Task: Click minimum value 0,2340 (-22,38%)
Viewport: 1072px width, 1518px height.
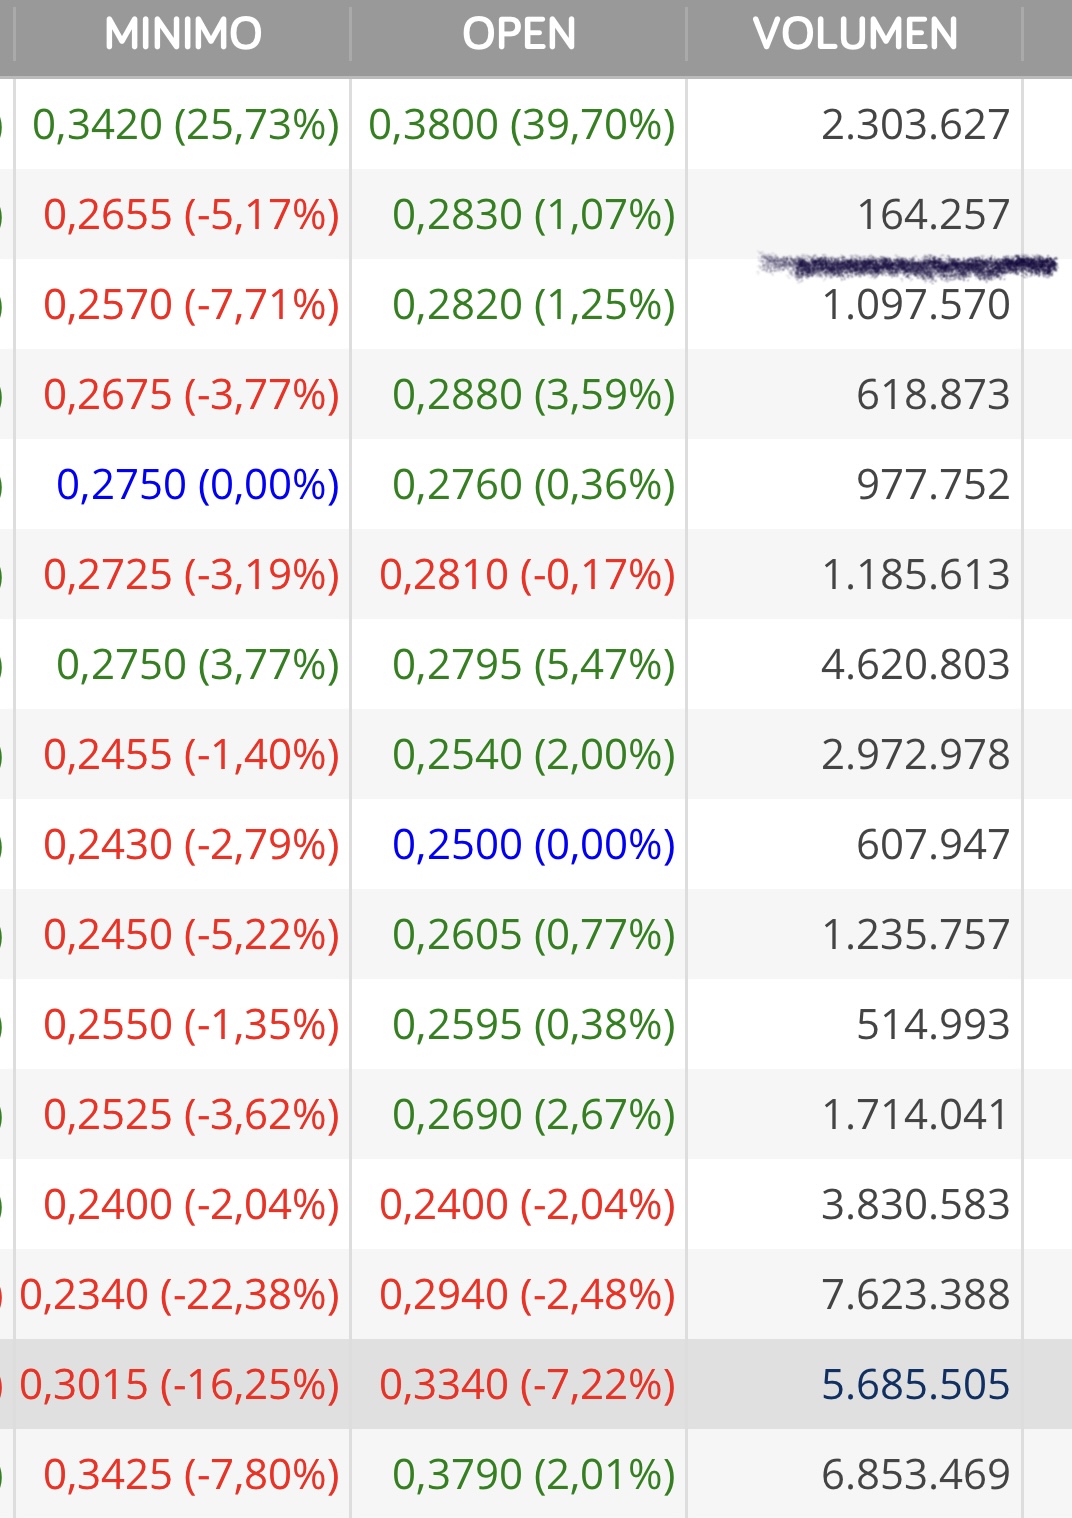Action: (180, 1295)
